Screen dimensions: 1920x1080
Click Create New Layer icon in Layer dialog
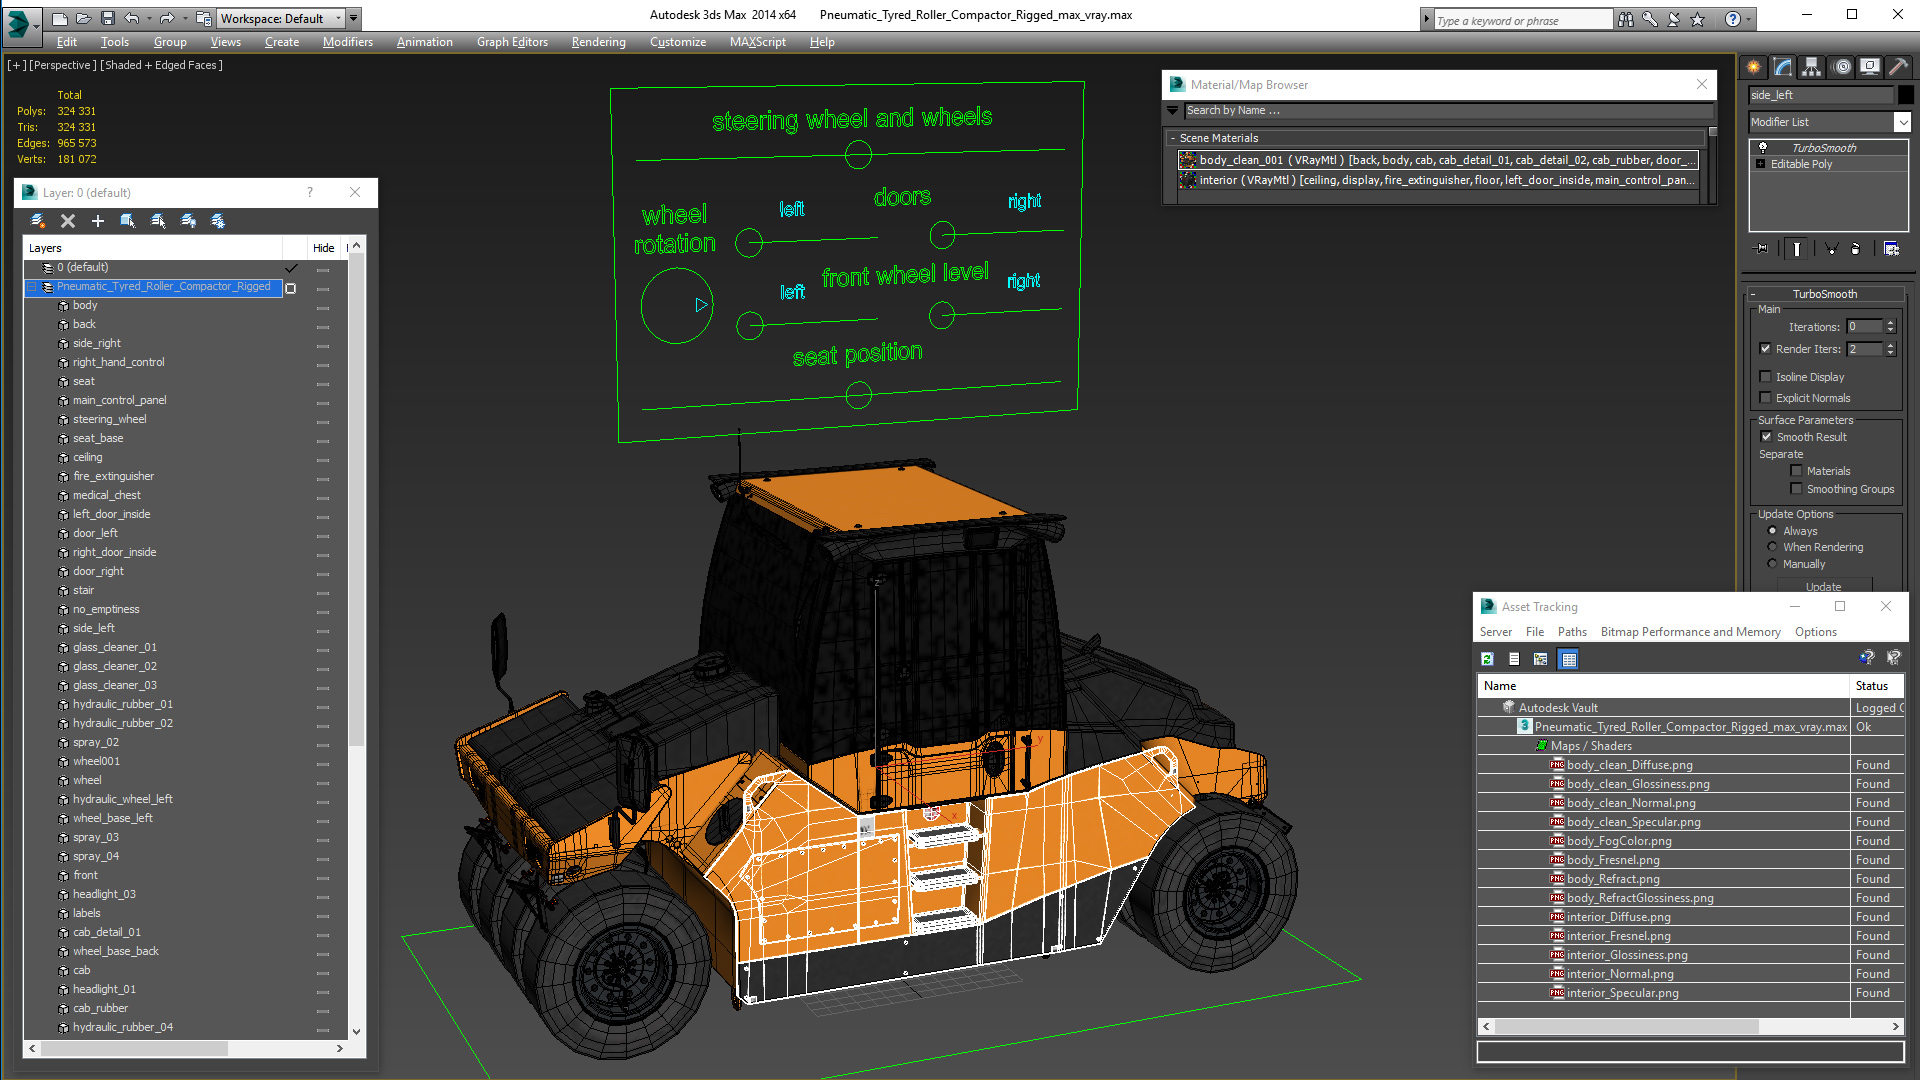pos(38,221)
